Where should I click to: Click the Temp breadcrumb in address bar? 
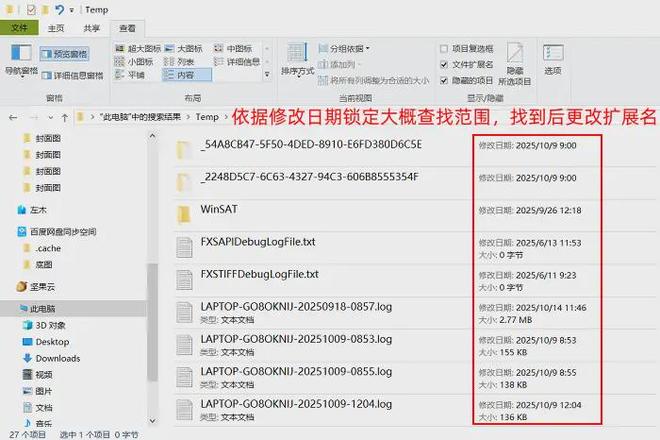tap(207, 117)
